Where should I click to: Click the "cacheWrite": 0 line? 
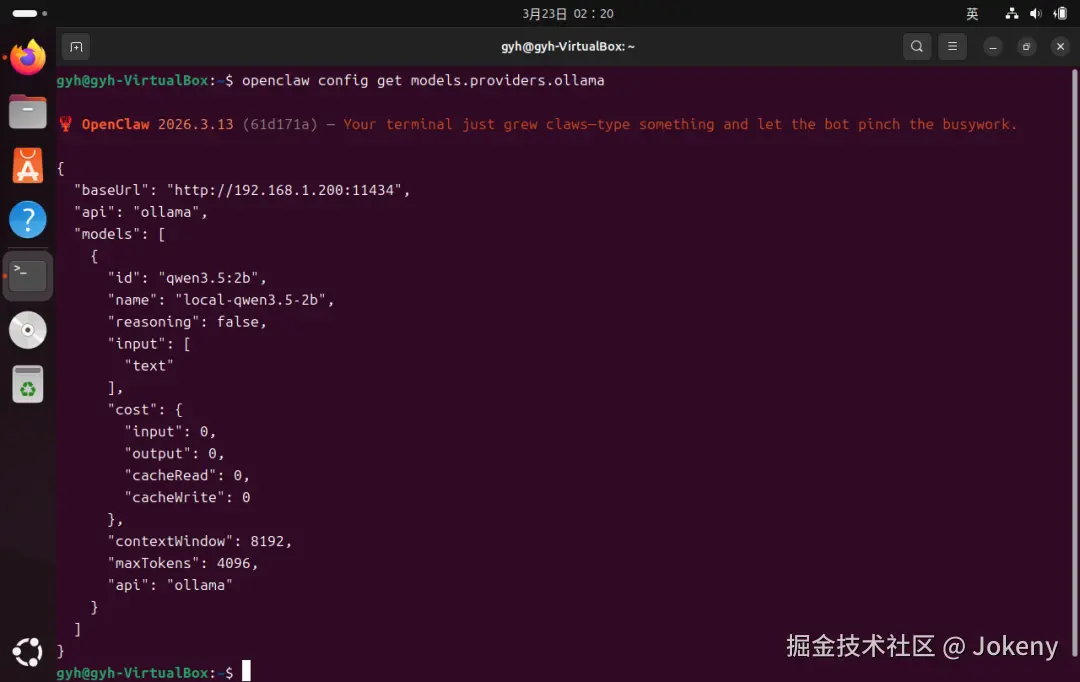(187, 497)
